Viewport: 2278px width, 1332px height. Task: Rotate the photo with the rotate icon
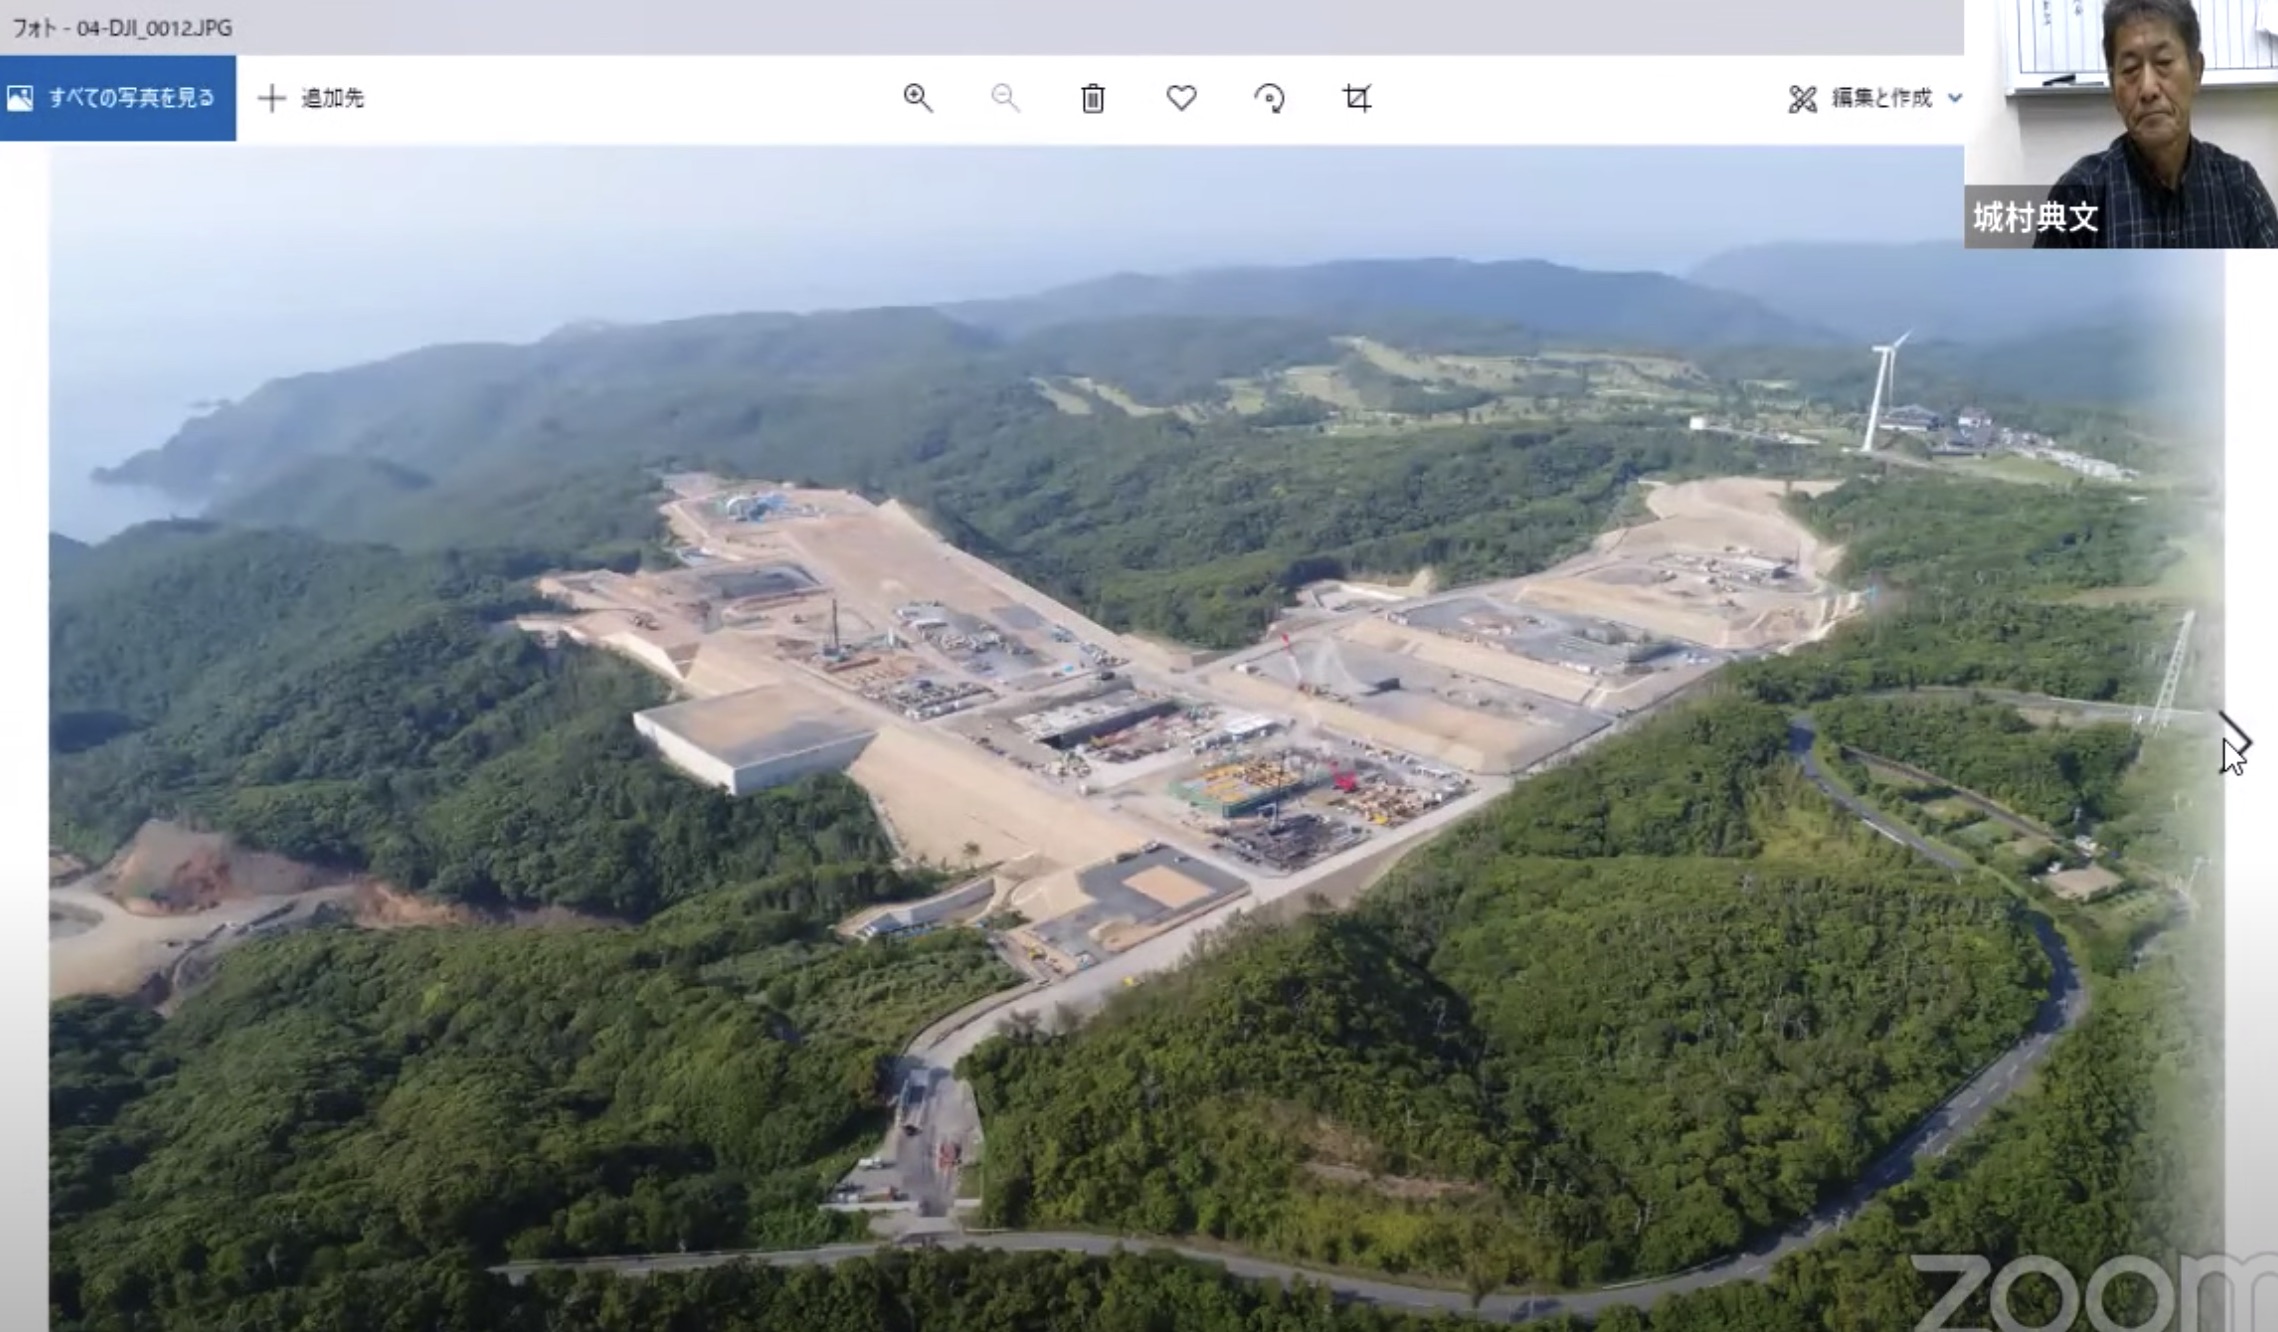pyautogui.click(x=1269, y=98)
